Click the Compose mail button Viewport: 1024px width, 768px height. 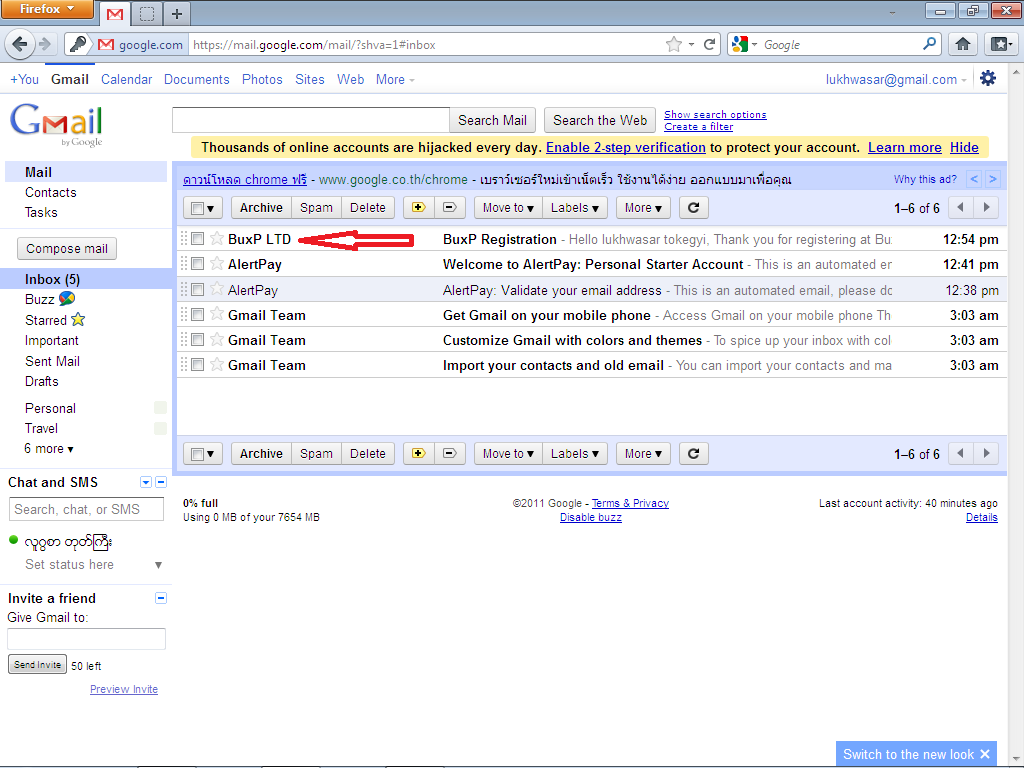tap(67, 248)
